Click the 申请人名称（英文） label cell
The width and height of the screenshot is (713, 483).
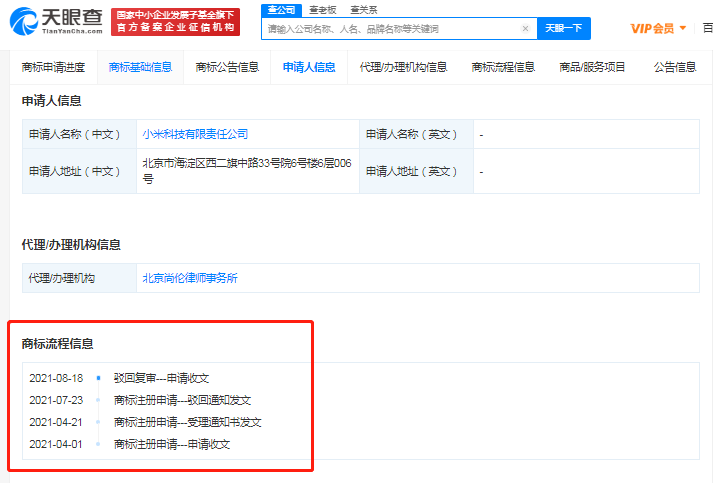coord(416,134)
